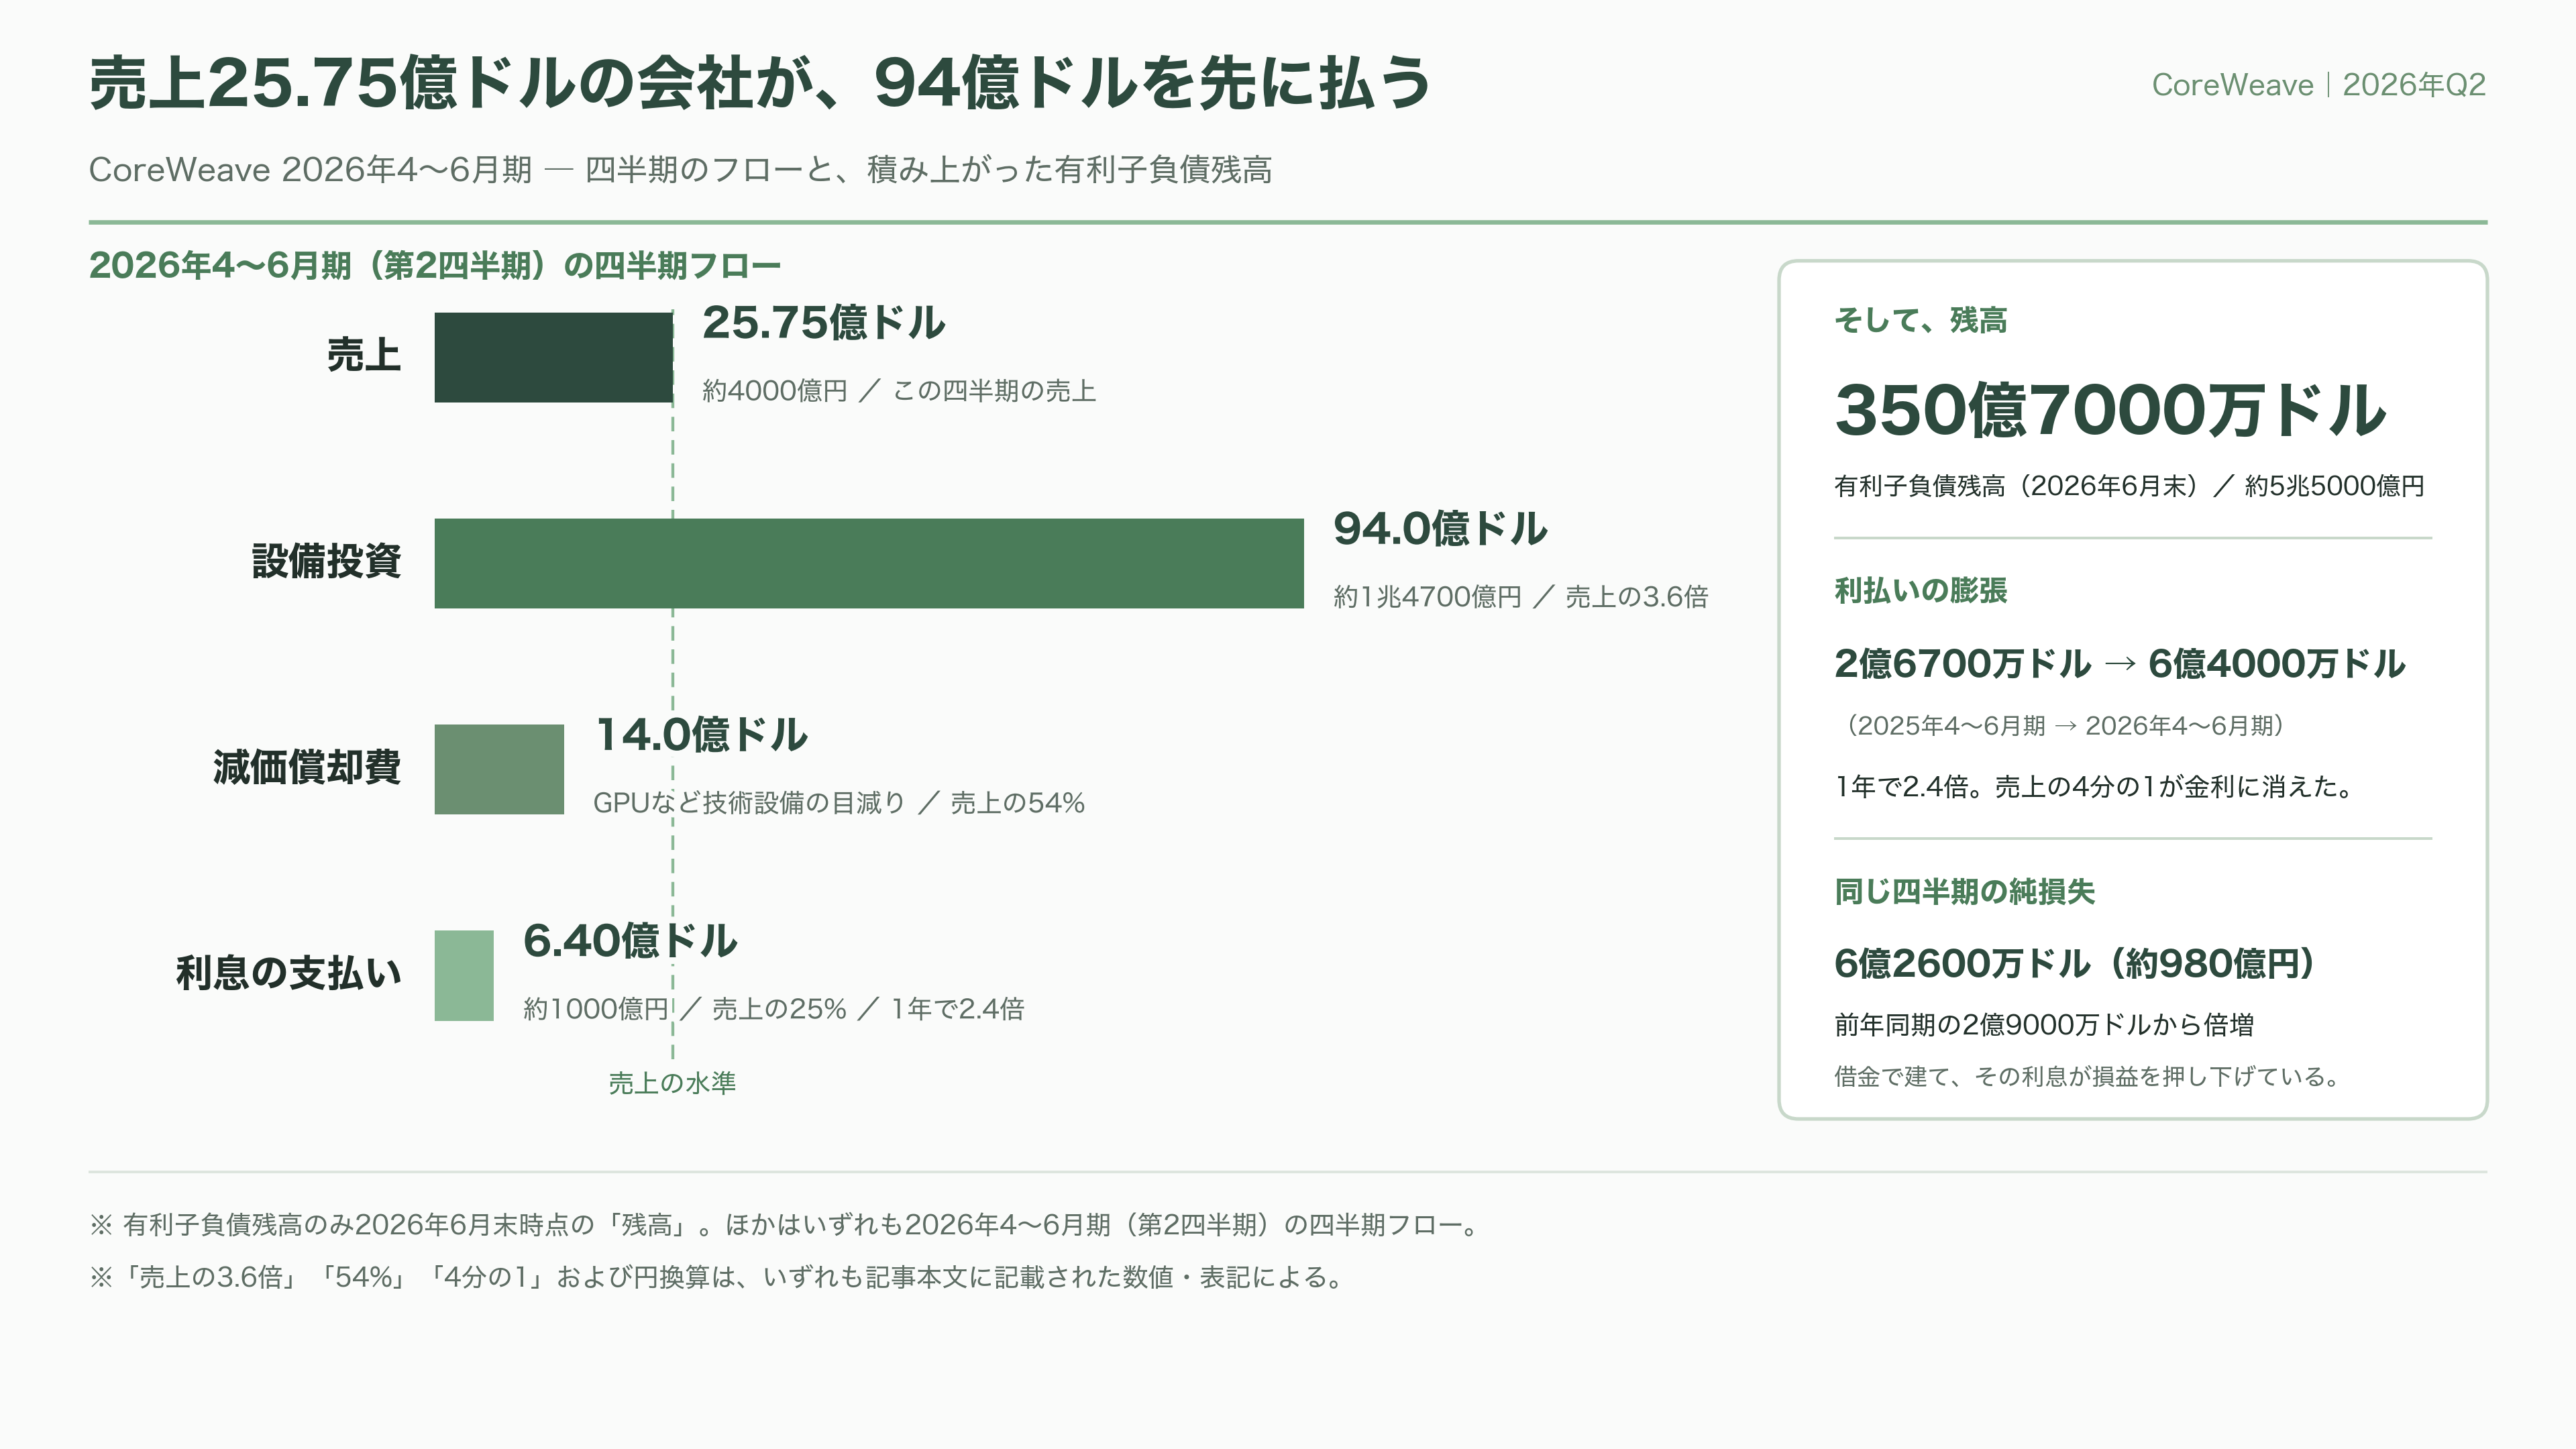This screenshot has width=2576, height=1449.
Task: Click the figure '2億6700万ドル → 6億4000万ドル'
Action: click(x=2119, y=664)
